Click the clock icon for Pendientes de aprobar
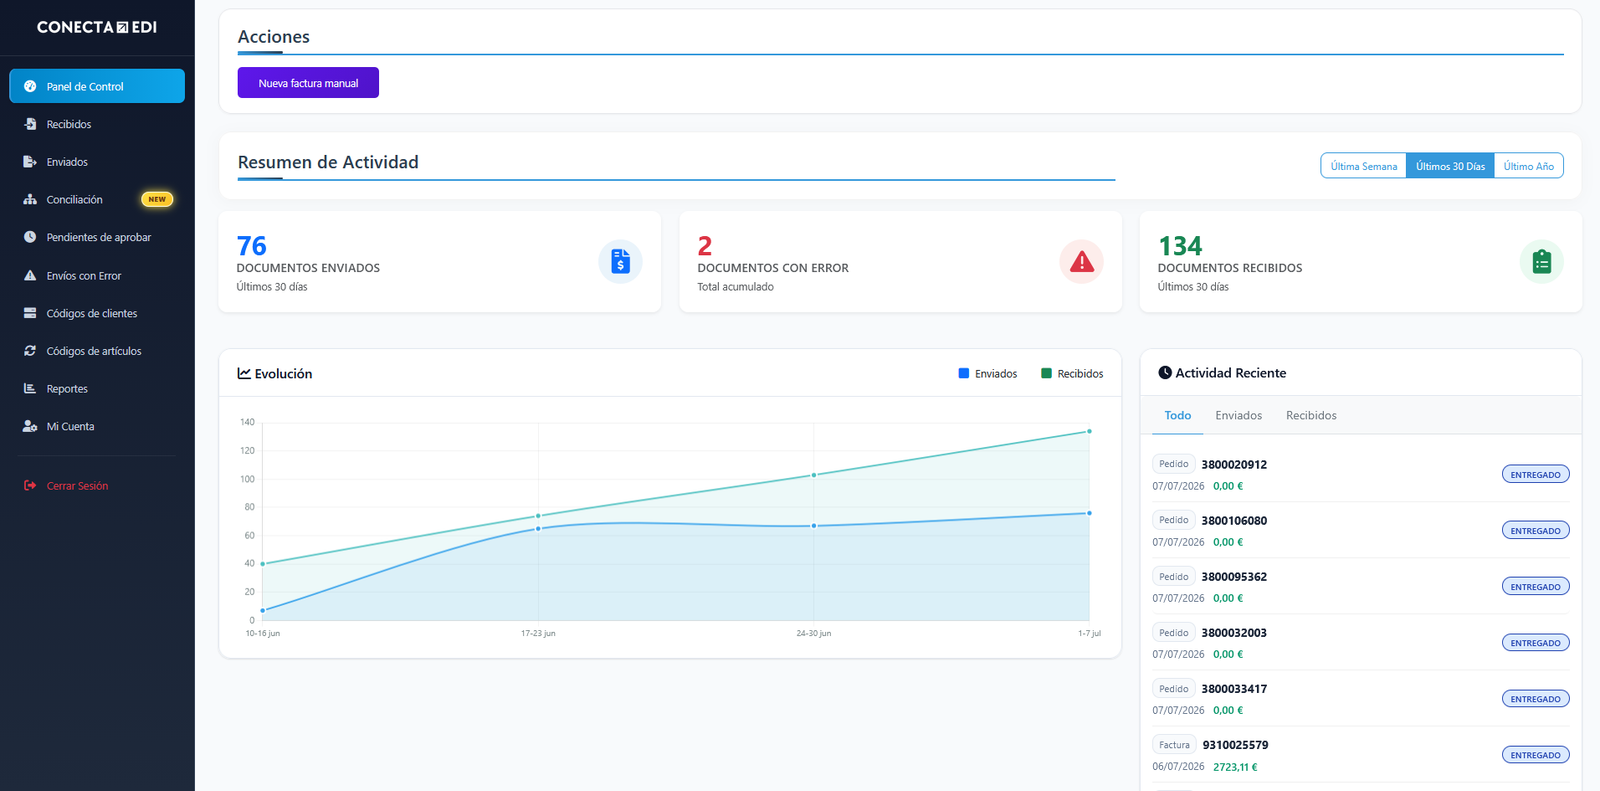The image size is (1600, 791). [30, 237]
